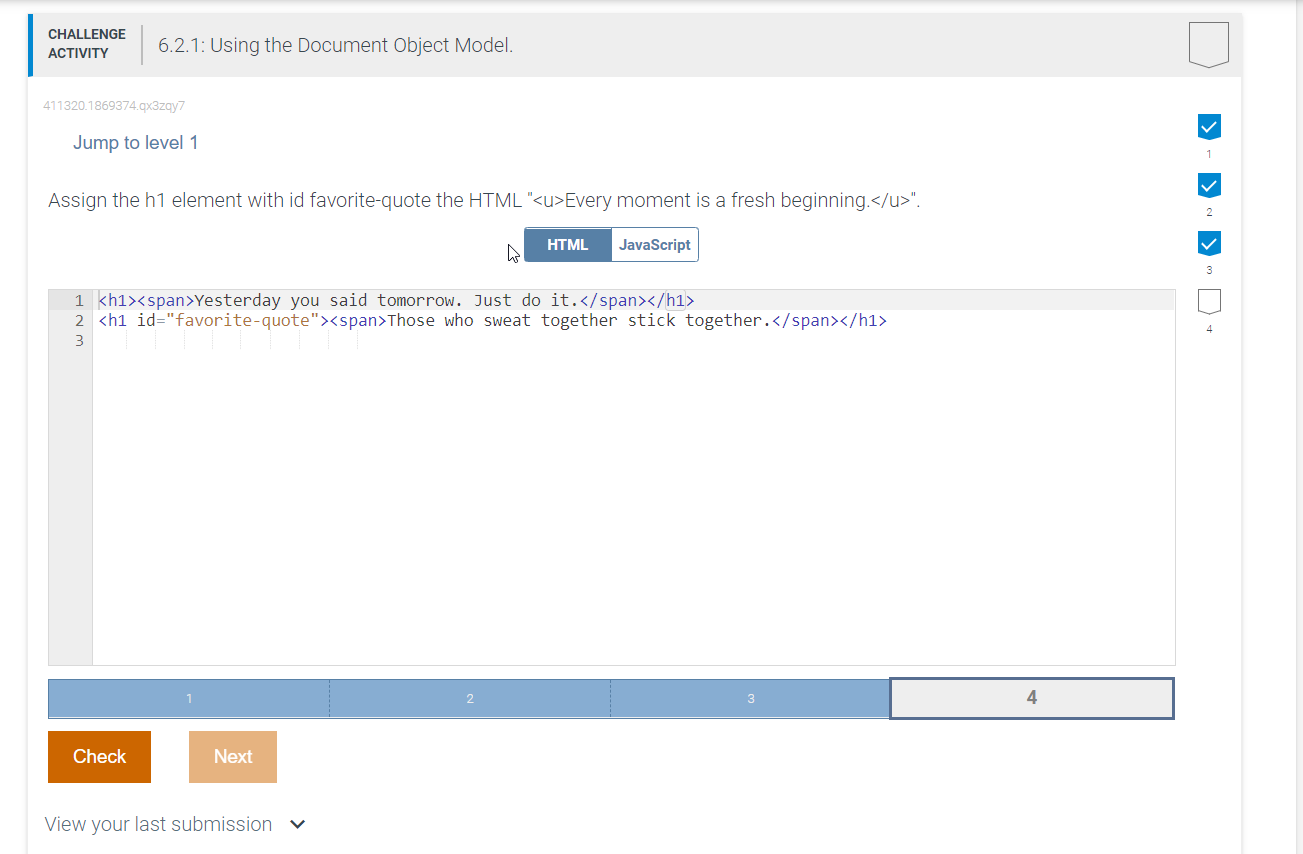Select the completed level 1 checkmark icon

(x=1209, y=126)
